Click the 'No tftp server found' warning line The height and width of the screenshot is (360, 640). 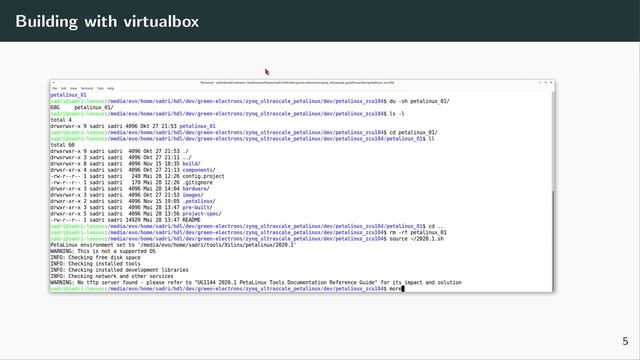(256, 282)
